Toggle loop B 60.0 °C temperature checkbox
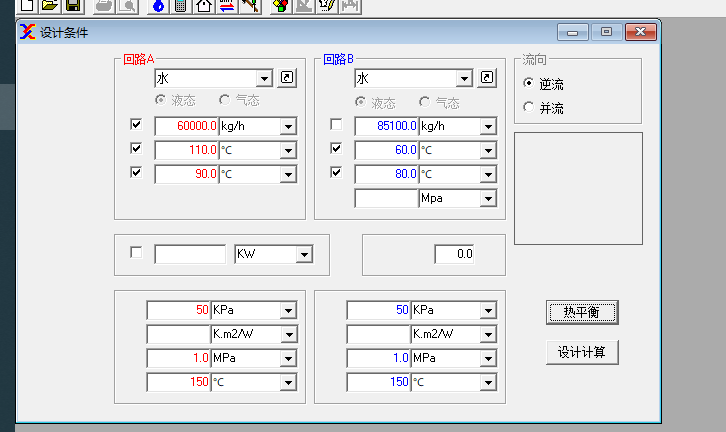The width and height of the screenshot is (726, 432). [x=336, y=148]
